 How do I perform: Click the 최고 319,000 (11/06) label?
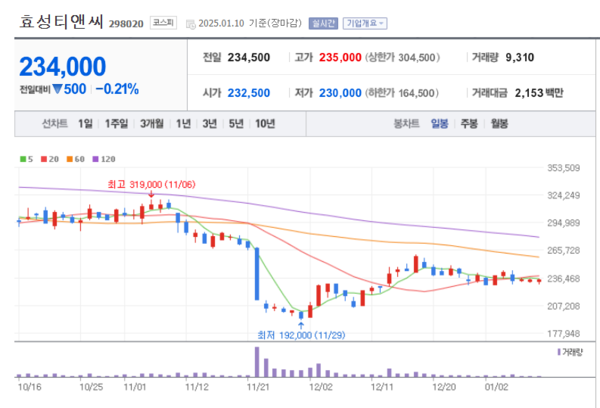click(152, 184)
